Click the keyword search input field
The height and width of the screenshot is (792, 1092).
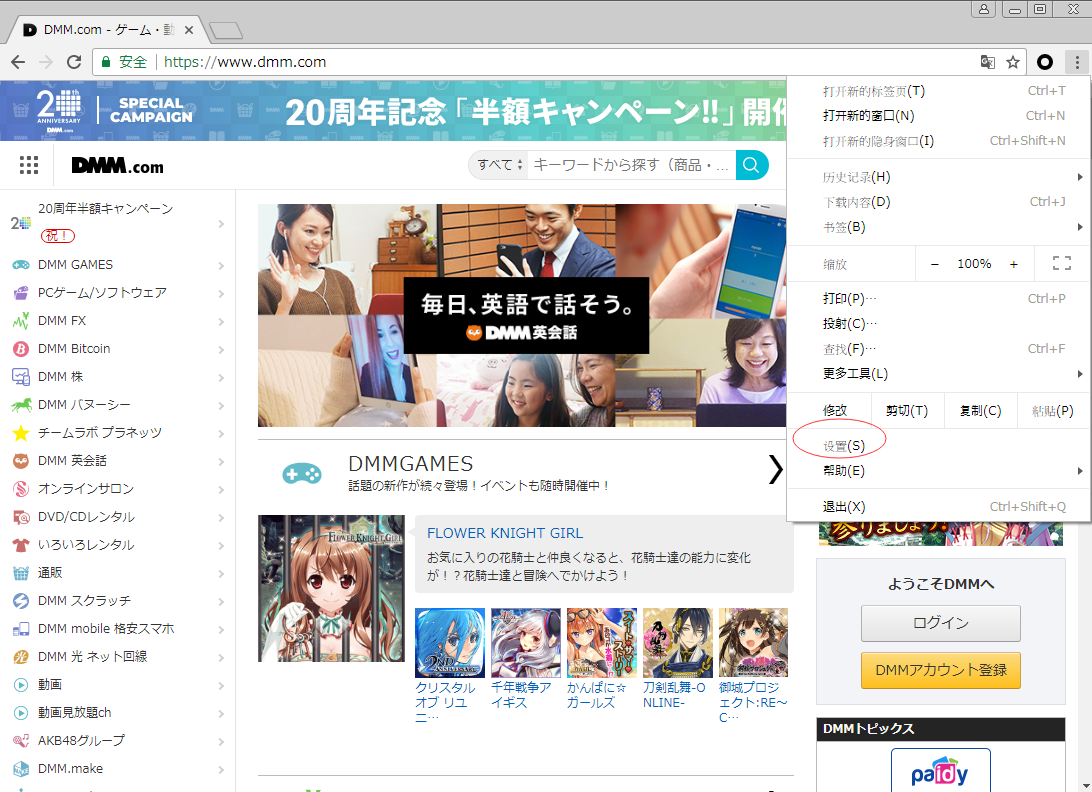pos(632,165)
